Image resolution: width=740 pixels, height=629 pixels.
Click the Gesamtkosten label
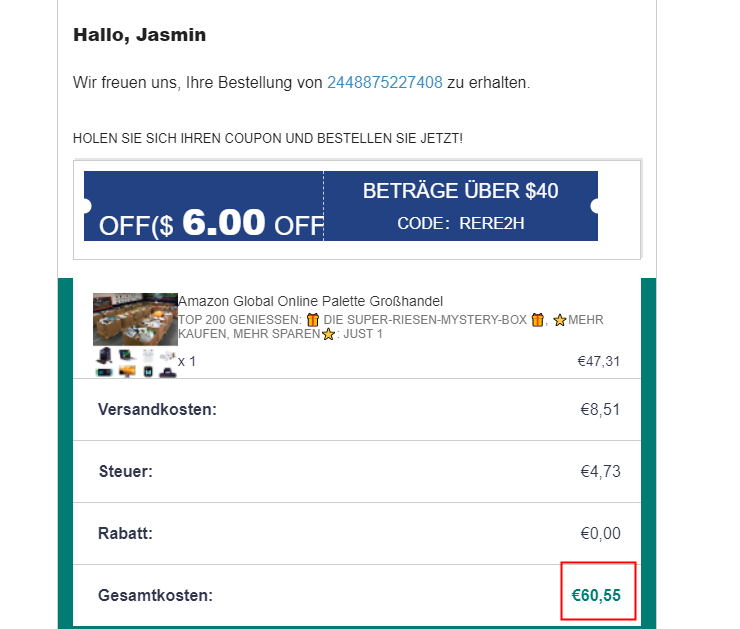tap(156, 595)
